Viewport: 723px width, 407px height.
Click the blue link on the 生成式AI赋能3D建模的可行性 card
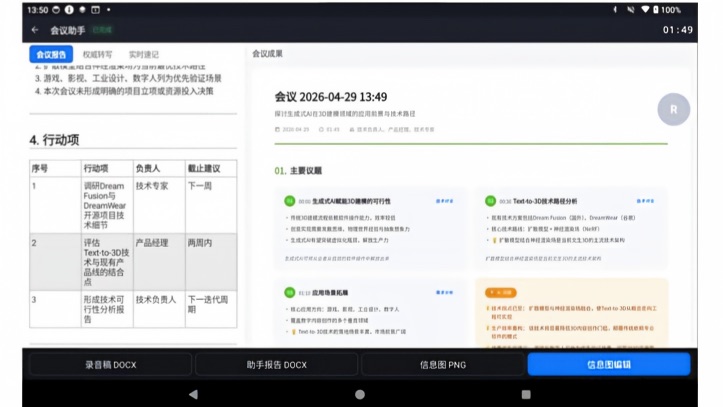tap(444, 201)
